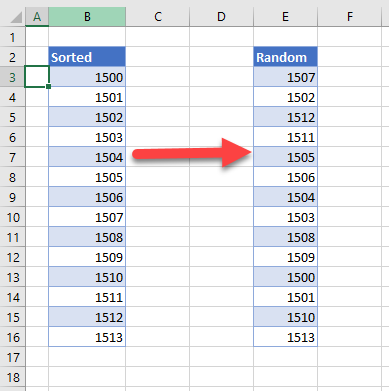The image size is (389, 391).
Task: Select Sorted cell with value 1501
Action: [x=87, y=97]
